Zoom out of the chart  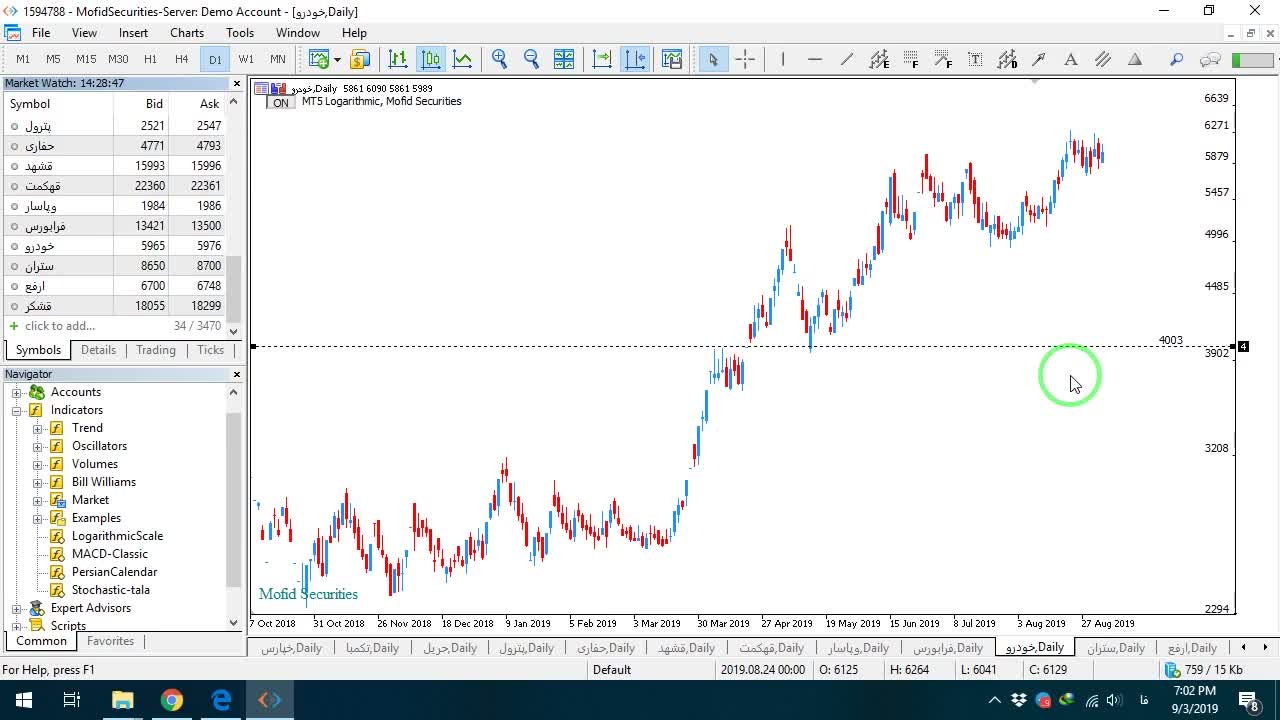[x=532, y=59]
